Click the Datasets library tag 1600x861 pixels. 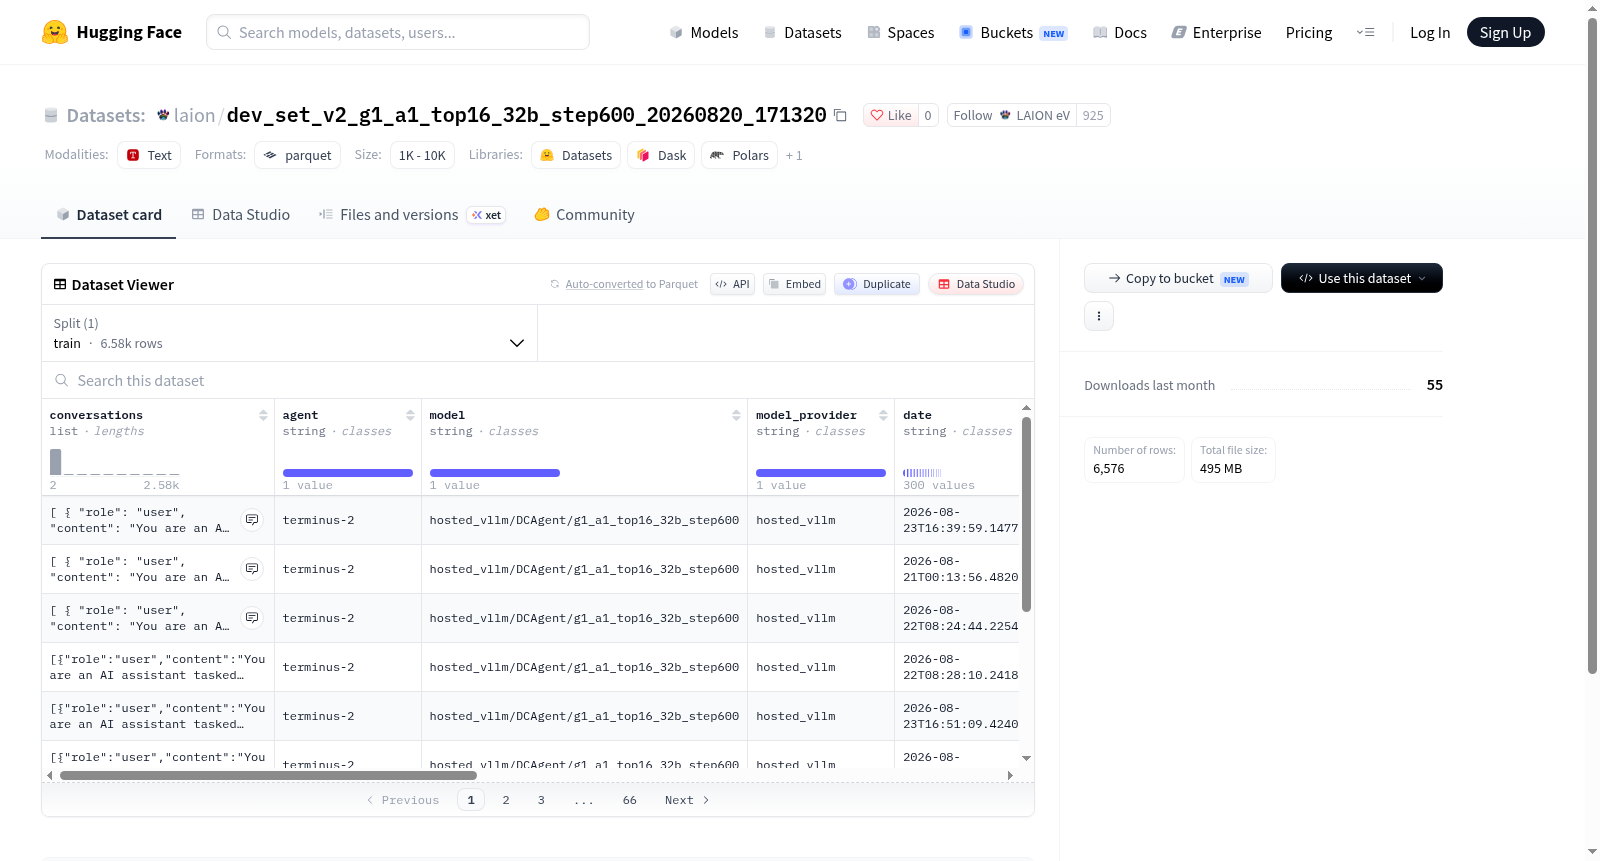(x=576, y=155)
